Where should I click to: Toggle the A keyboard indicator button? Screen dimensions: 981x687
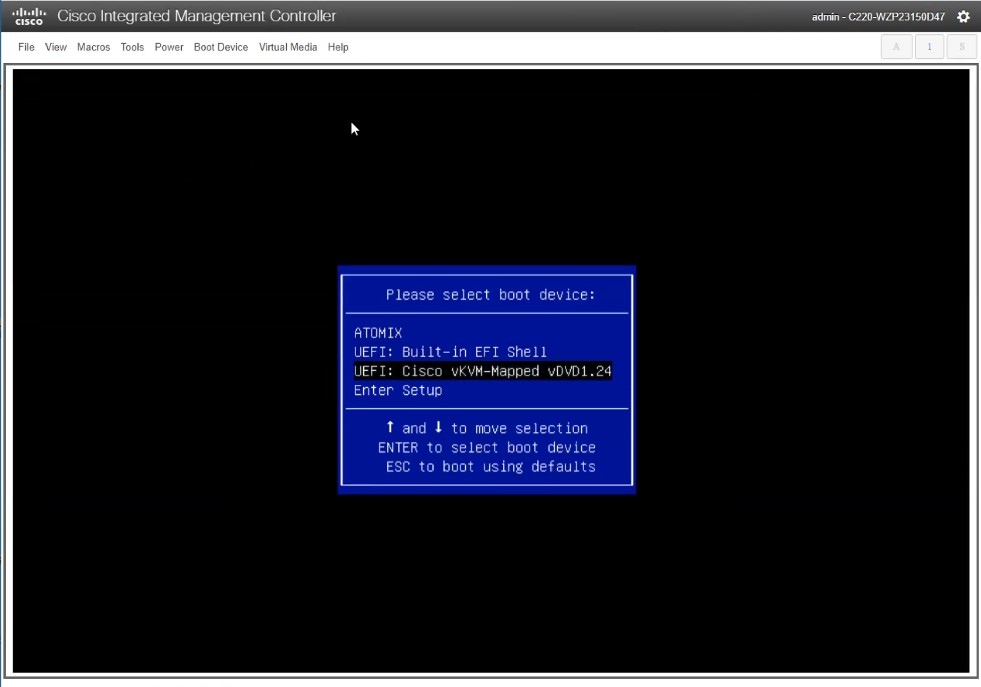[x=897, y=47]
